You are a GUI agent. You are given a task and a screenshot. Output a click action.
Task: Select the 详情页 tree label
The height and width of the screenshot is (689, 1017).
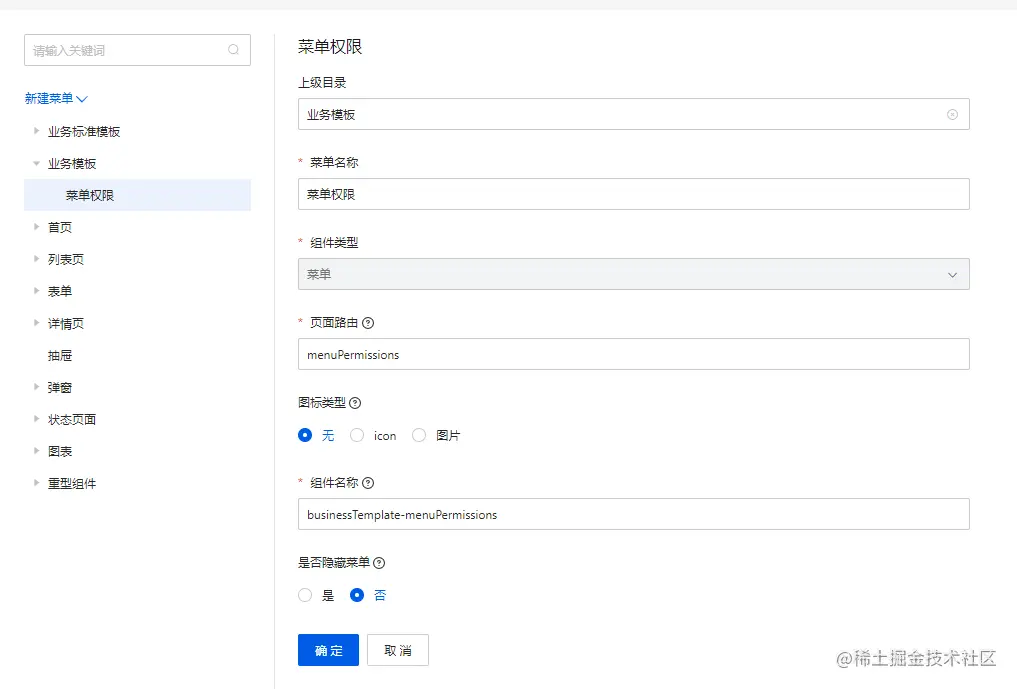click(66, 324)
